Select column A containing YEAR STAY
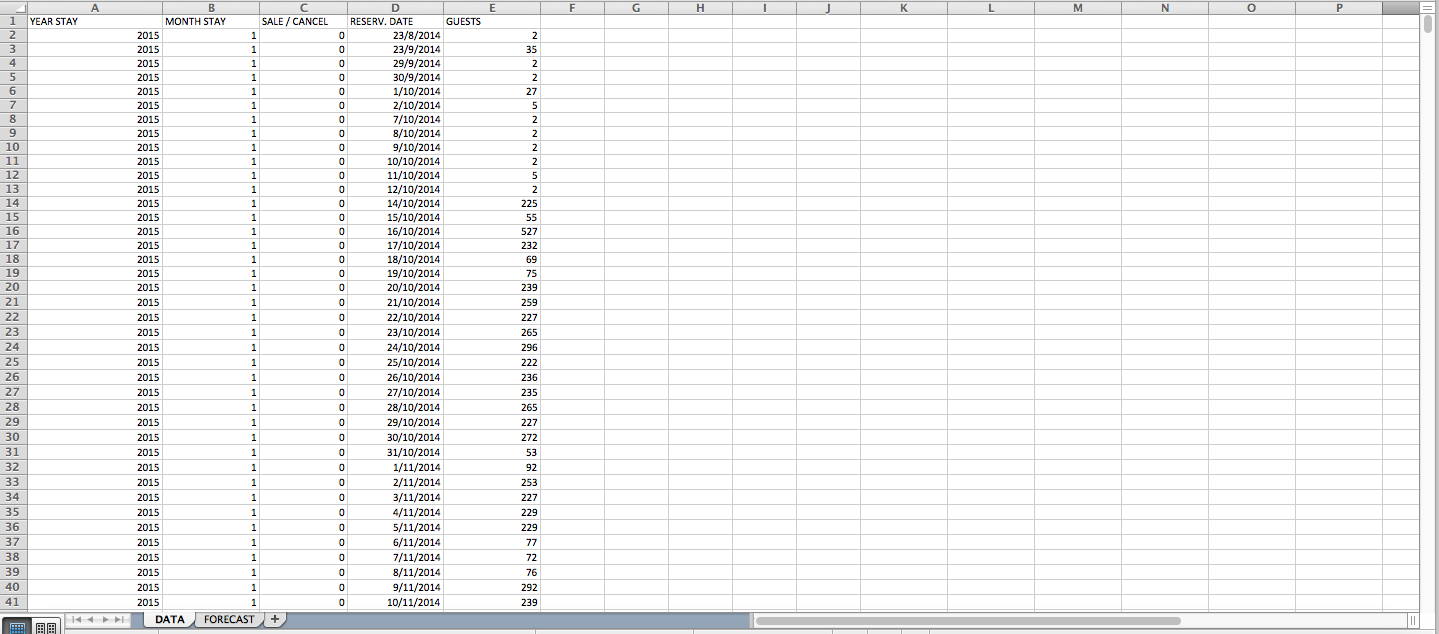 (95, 7)
